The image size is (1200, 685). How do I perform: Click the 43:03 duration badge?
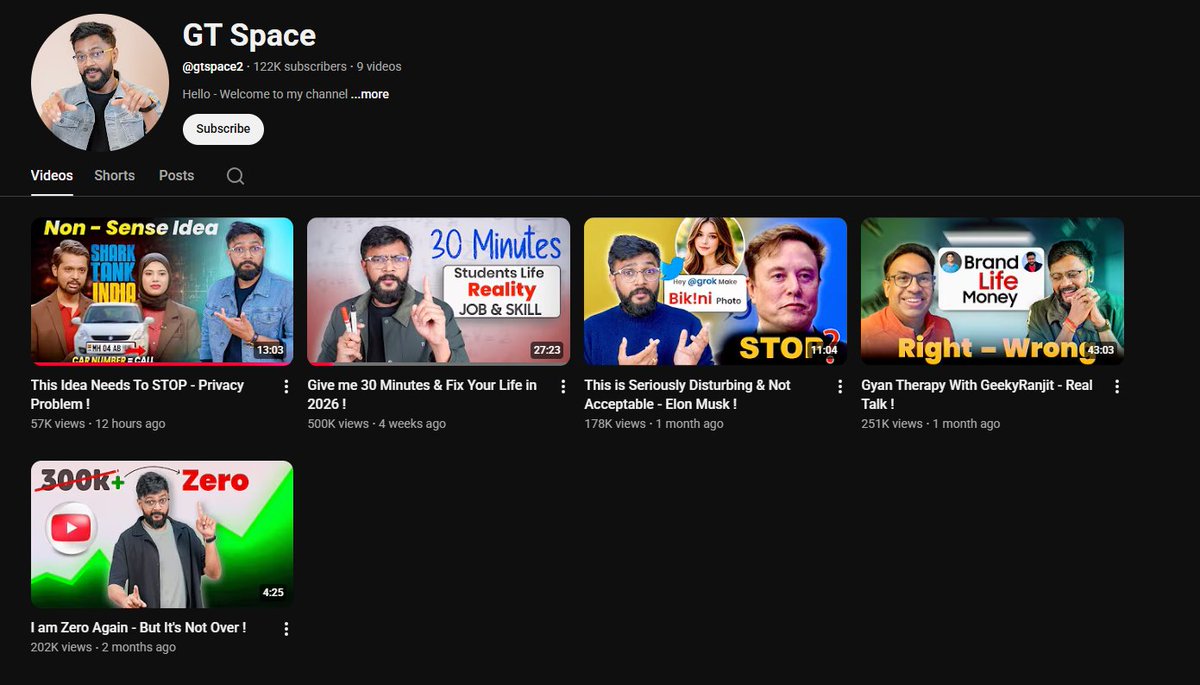click(x=1101, y=351)
